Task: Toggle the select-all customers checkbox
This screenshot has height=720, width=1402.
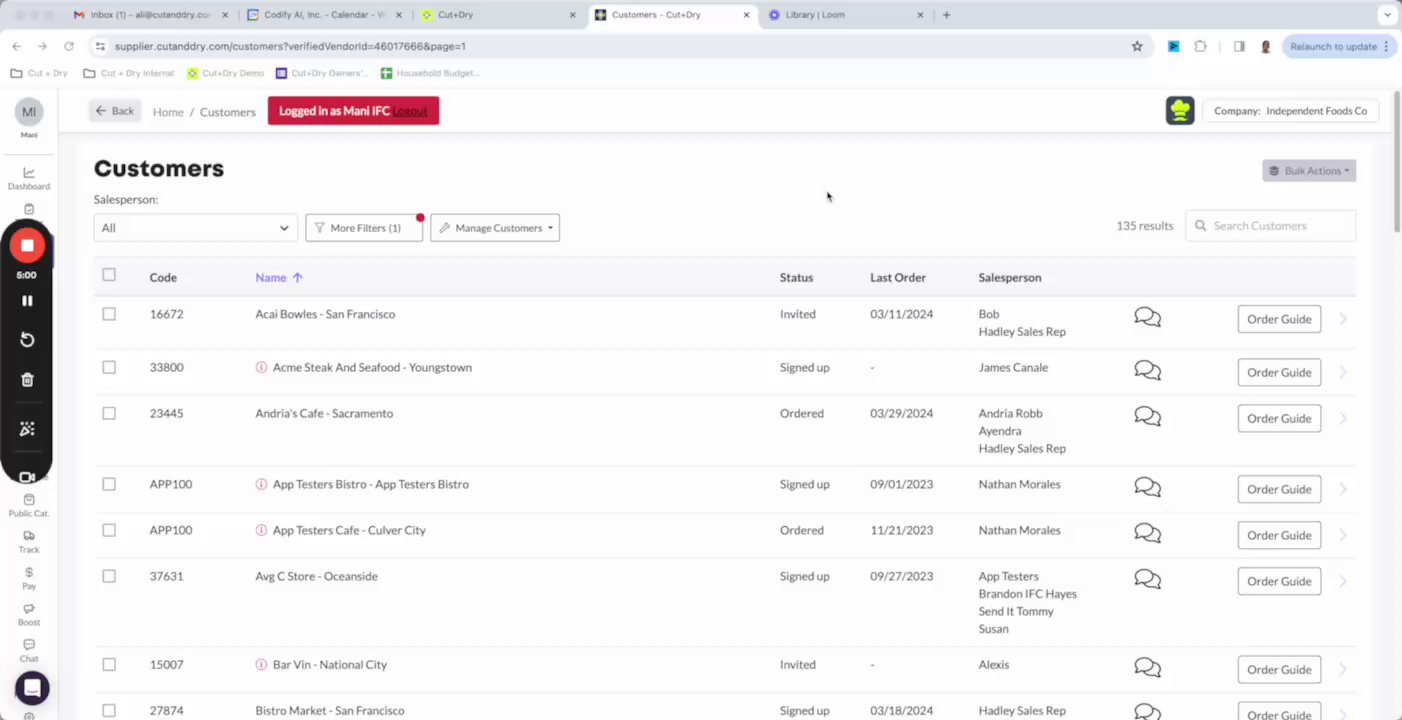Action: 109,275
